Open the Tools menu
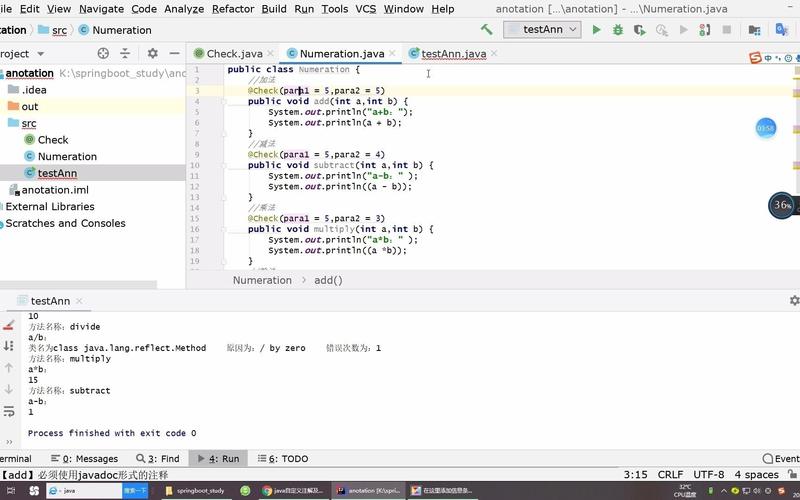800x500 pixels. click(335, 9)
